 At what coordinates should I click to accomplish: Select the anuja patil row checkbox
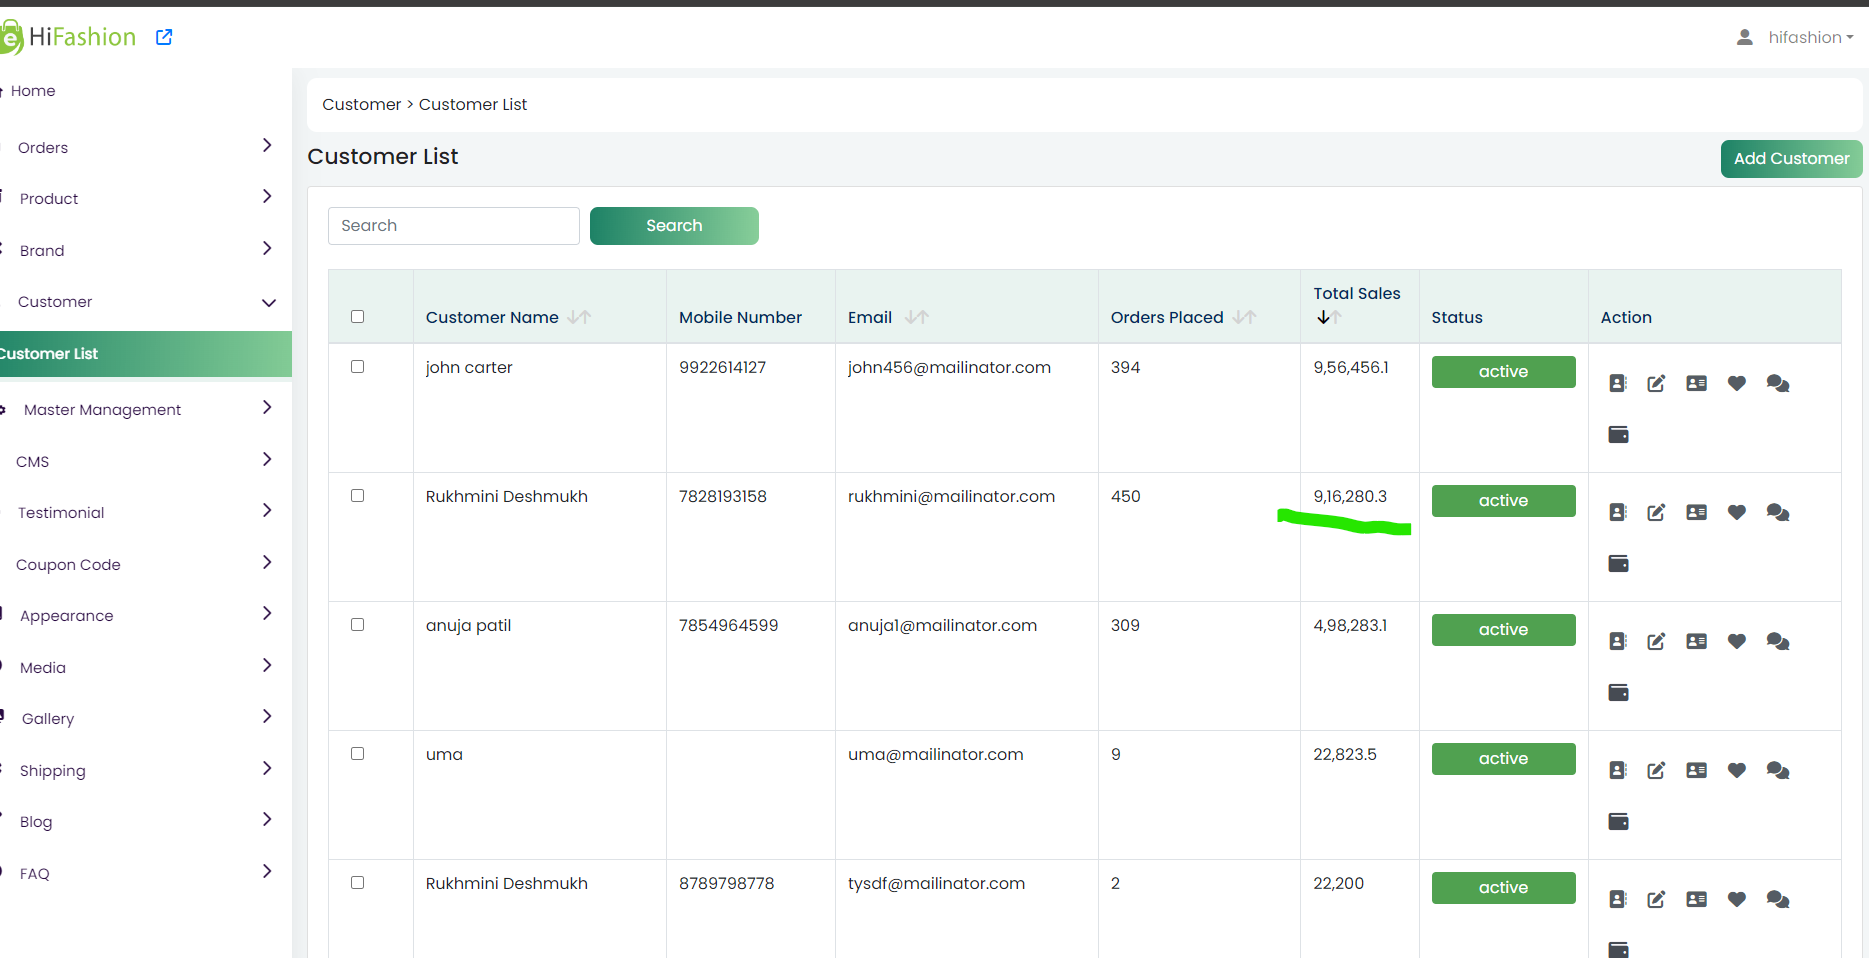[357, 625]
